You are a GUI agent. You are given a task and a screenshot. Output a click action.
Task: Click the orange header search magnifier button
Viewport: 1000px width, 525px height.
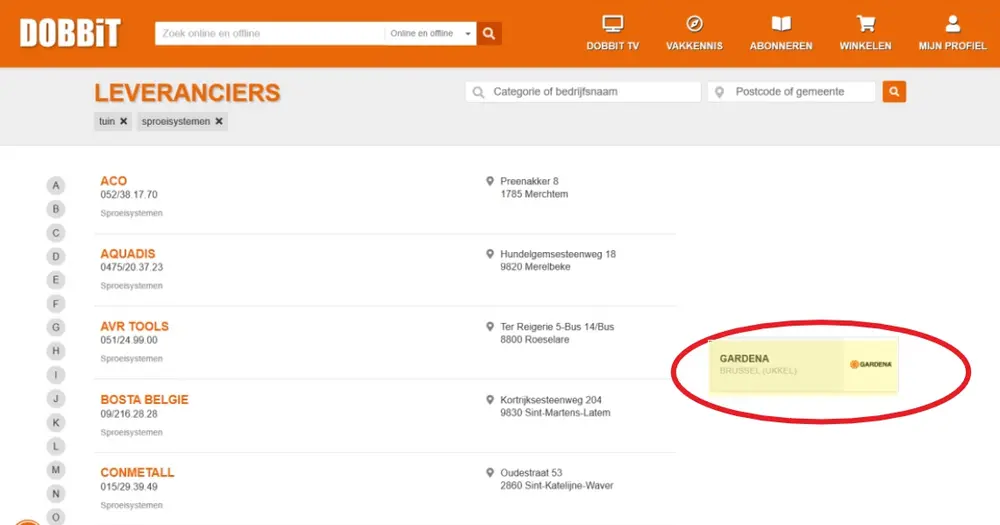tap(489, 33)
